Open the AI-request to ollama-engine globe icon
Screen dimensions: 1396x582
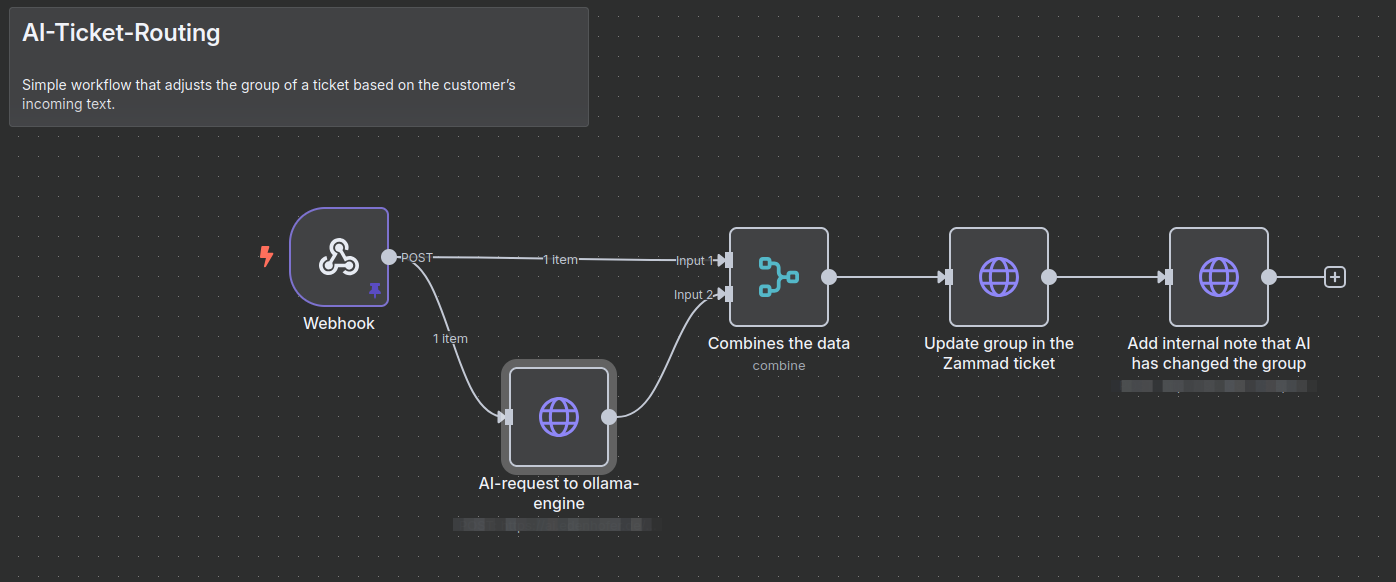pyautogui.click(x=558, y=417)
